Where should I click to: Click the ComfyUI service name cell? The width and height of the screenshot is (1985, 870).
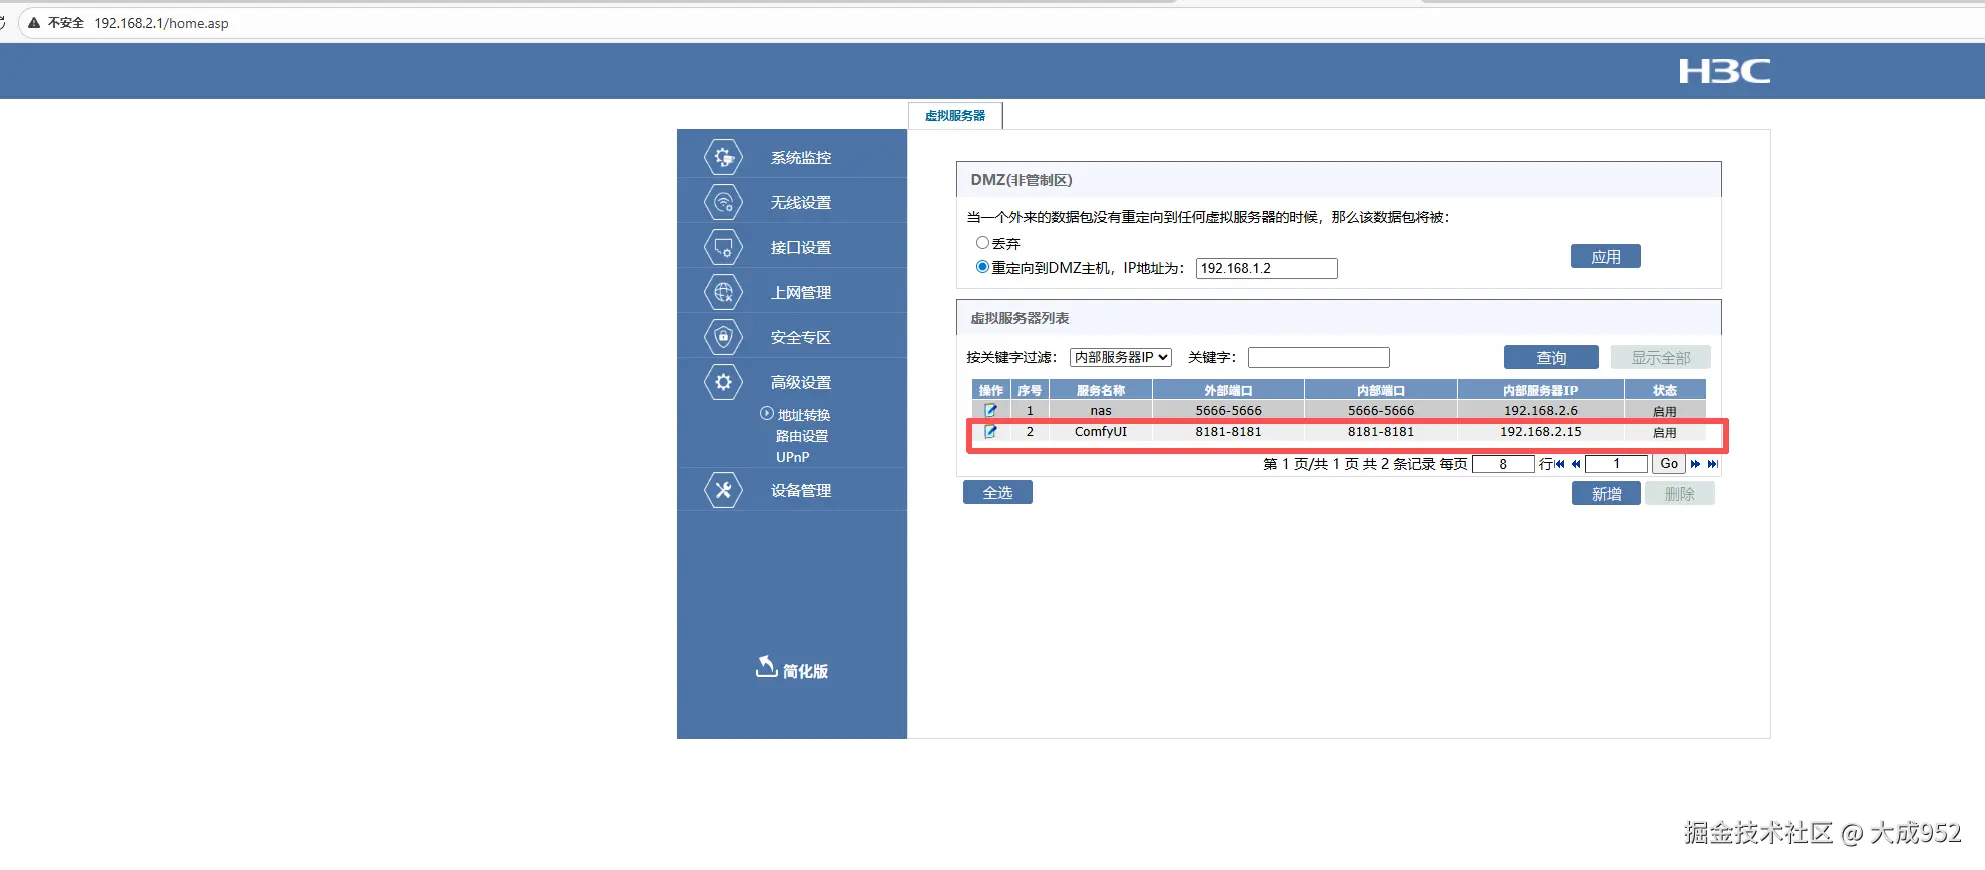(1100, 432)
